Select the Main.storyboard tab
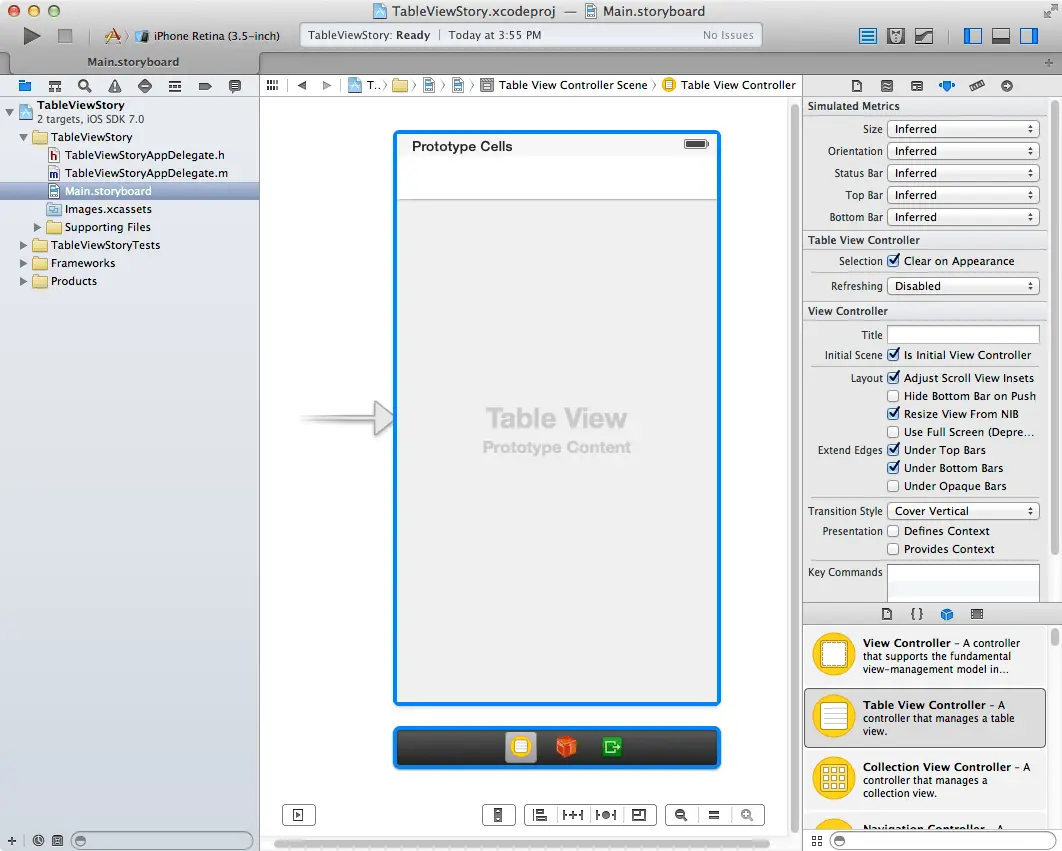The height and width of the screenshot is (851, 1062). (x=133, y=61)
